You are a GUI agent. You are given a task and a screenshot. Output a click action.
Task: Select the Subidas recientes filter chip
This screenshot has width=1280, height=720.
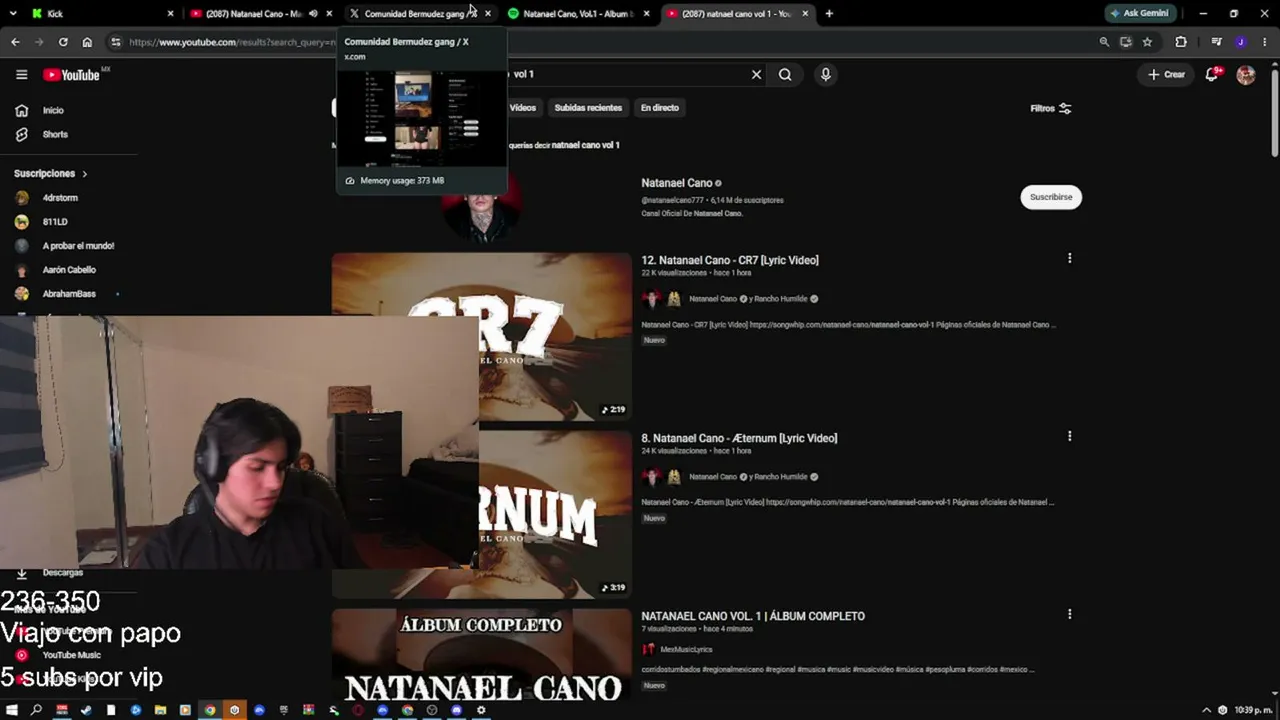click(x=588, y=108)
